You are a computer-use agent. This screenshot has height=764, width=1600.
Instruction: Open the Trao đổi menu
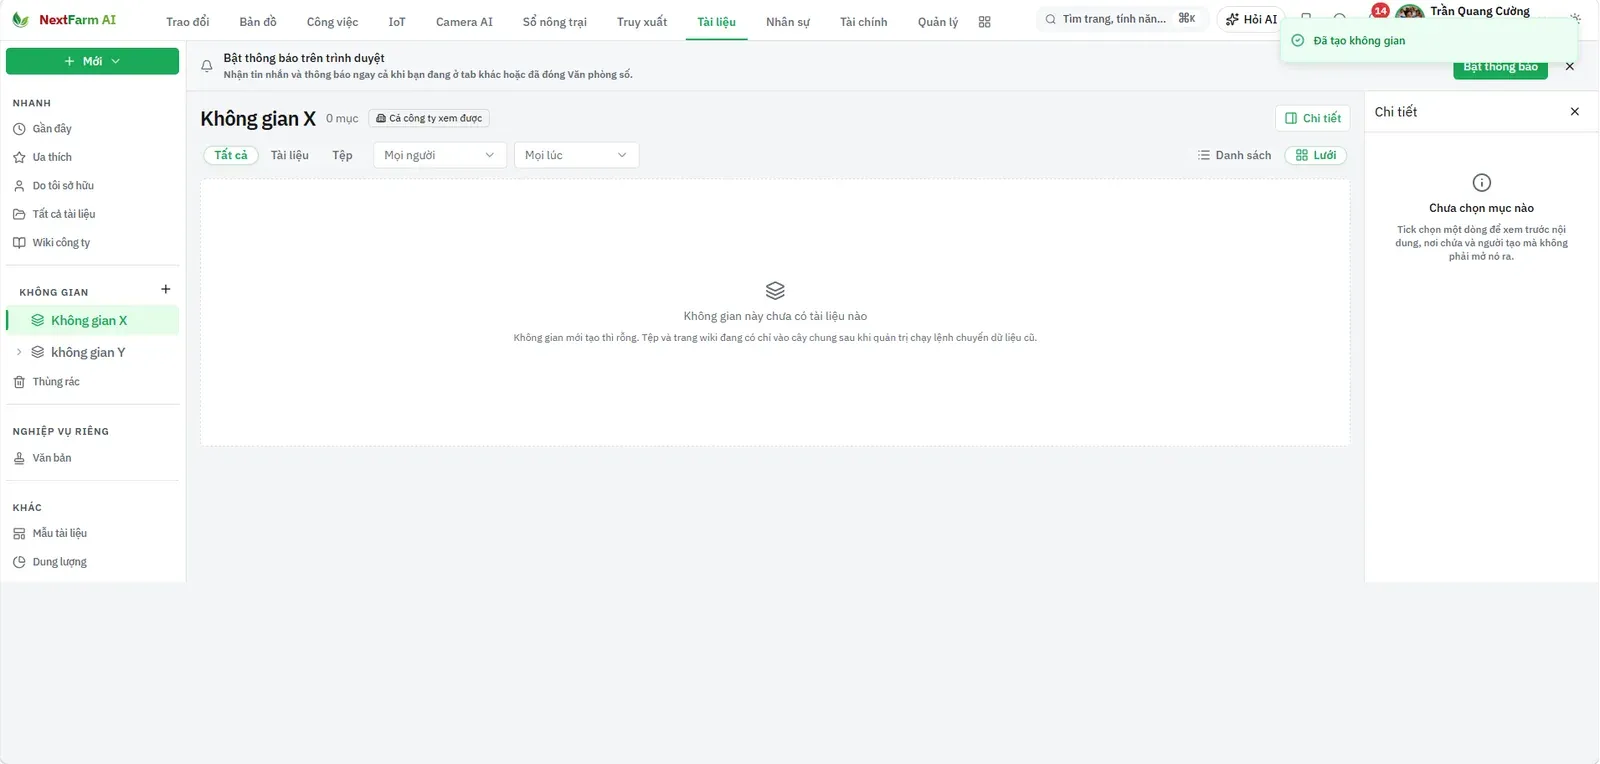(x=188, y=22)
